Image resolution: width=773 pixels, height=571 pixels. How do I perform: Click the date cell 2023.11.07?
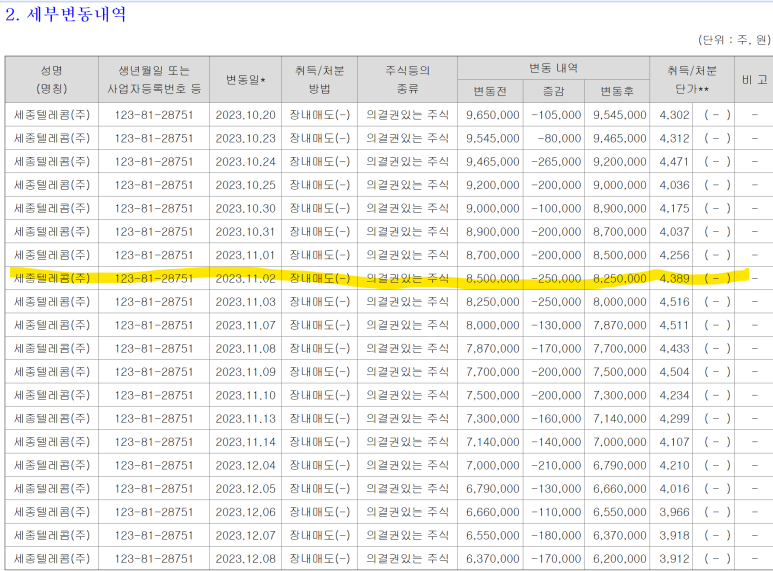246,325
